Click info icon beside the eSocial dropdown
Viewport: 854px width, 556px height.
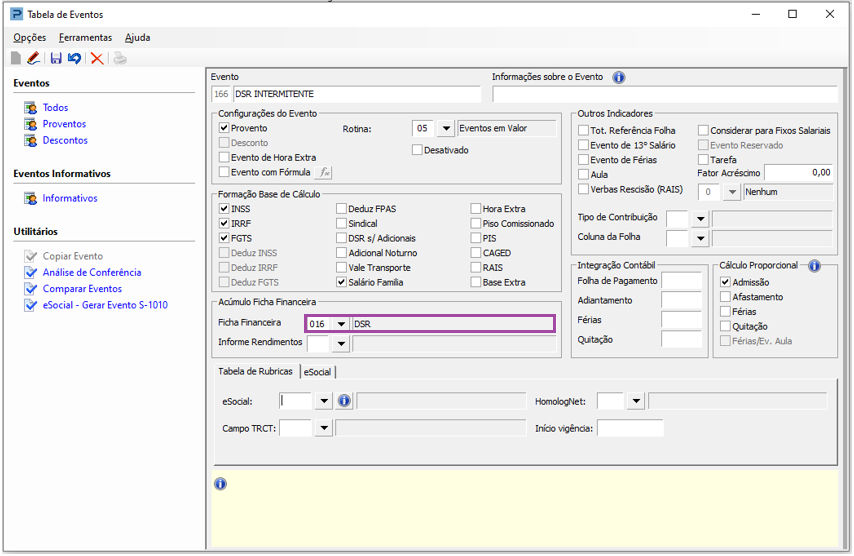344,401
